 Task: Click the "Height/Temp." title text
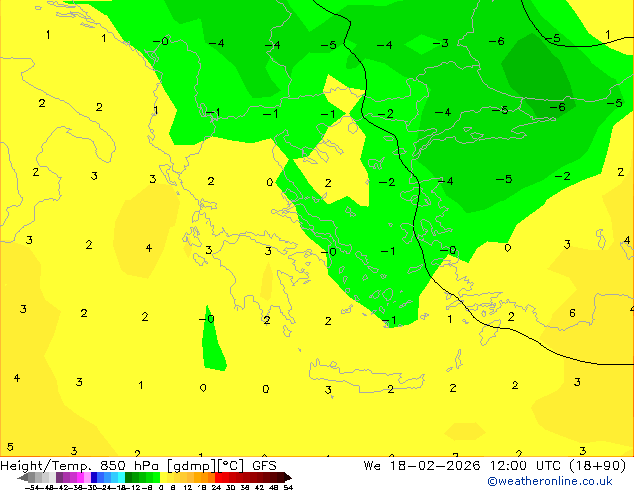pos(45,466)
